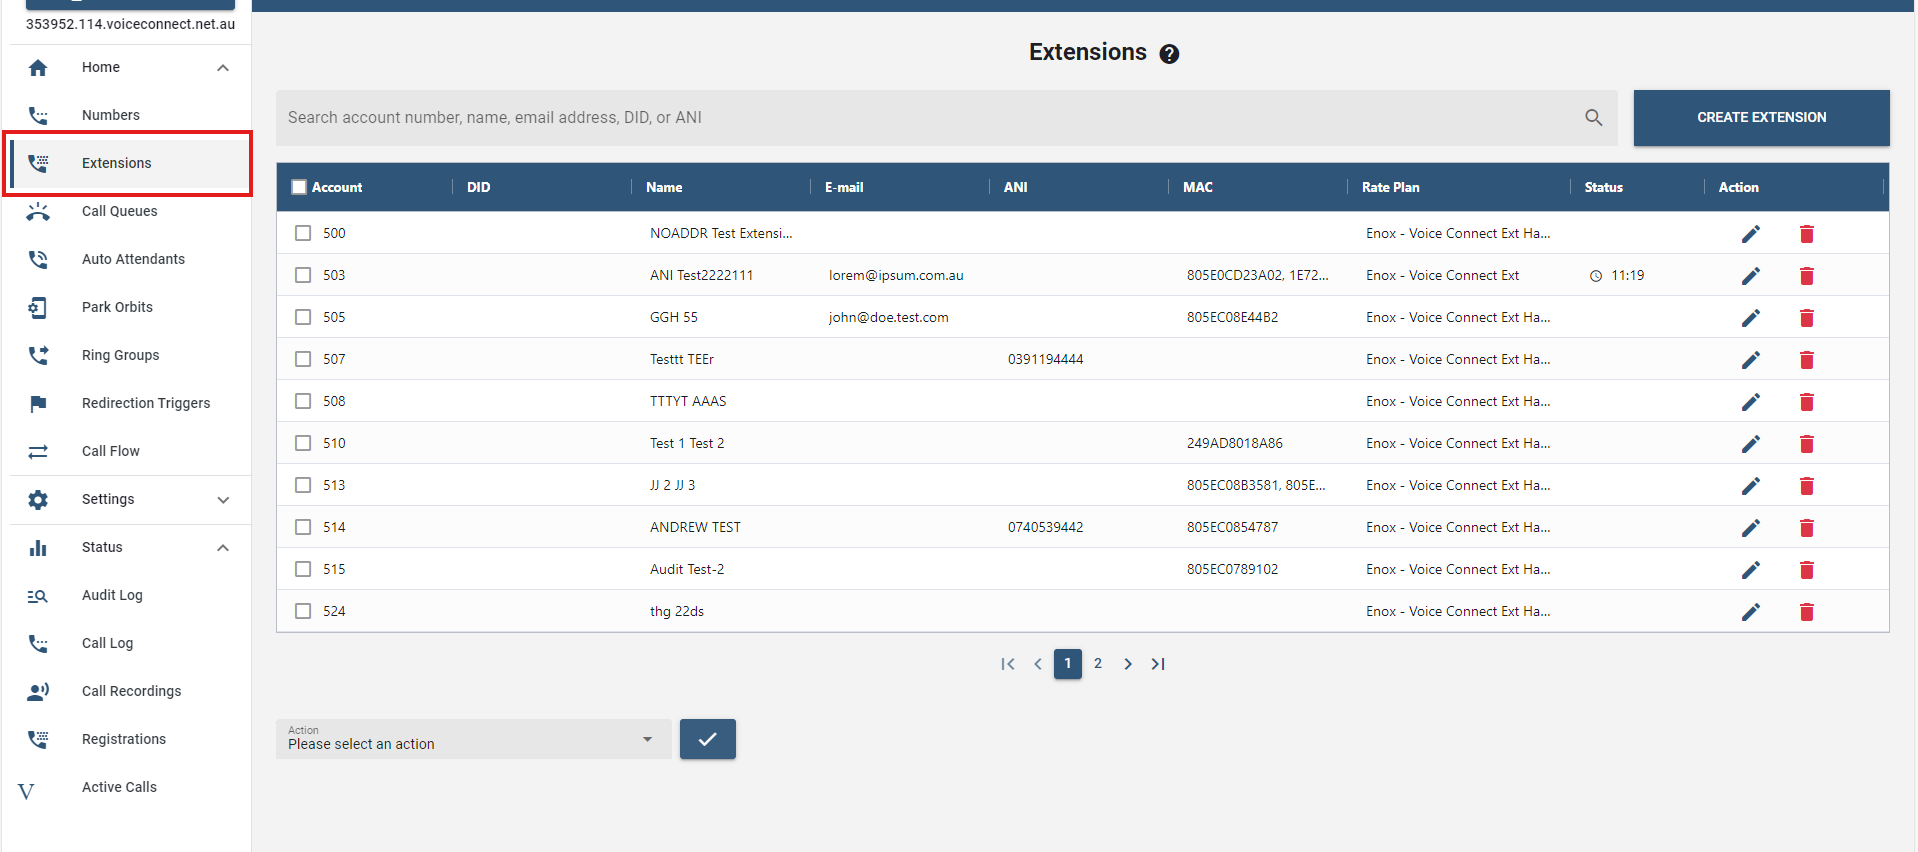Image resolution: width=1918 pixels, height=852 pixels.
Task: Click the Create Extension button
Action: (x=1760, y=118)
